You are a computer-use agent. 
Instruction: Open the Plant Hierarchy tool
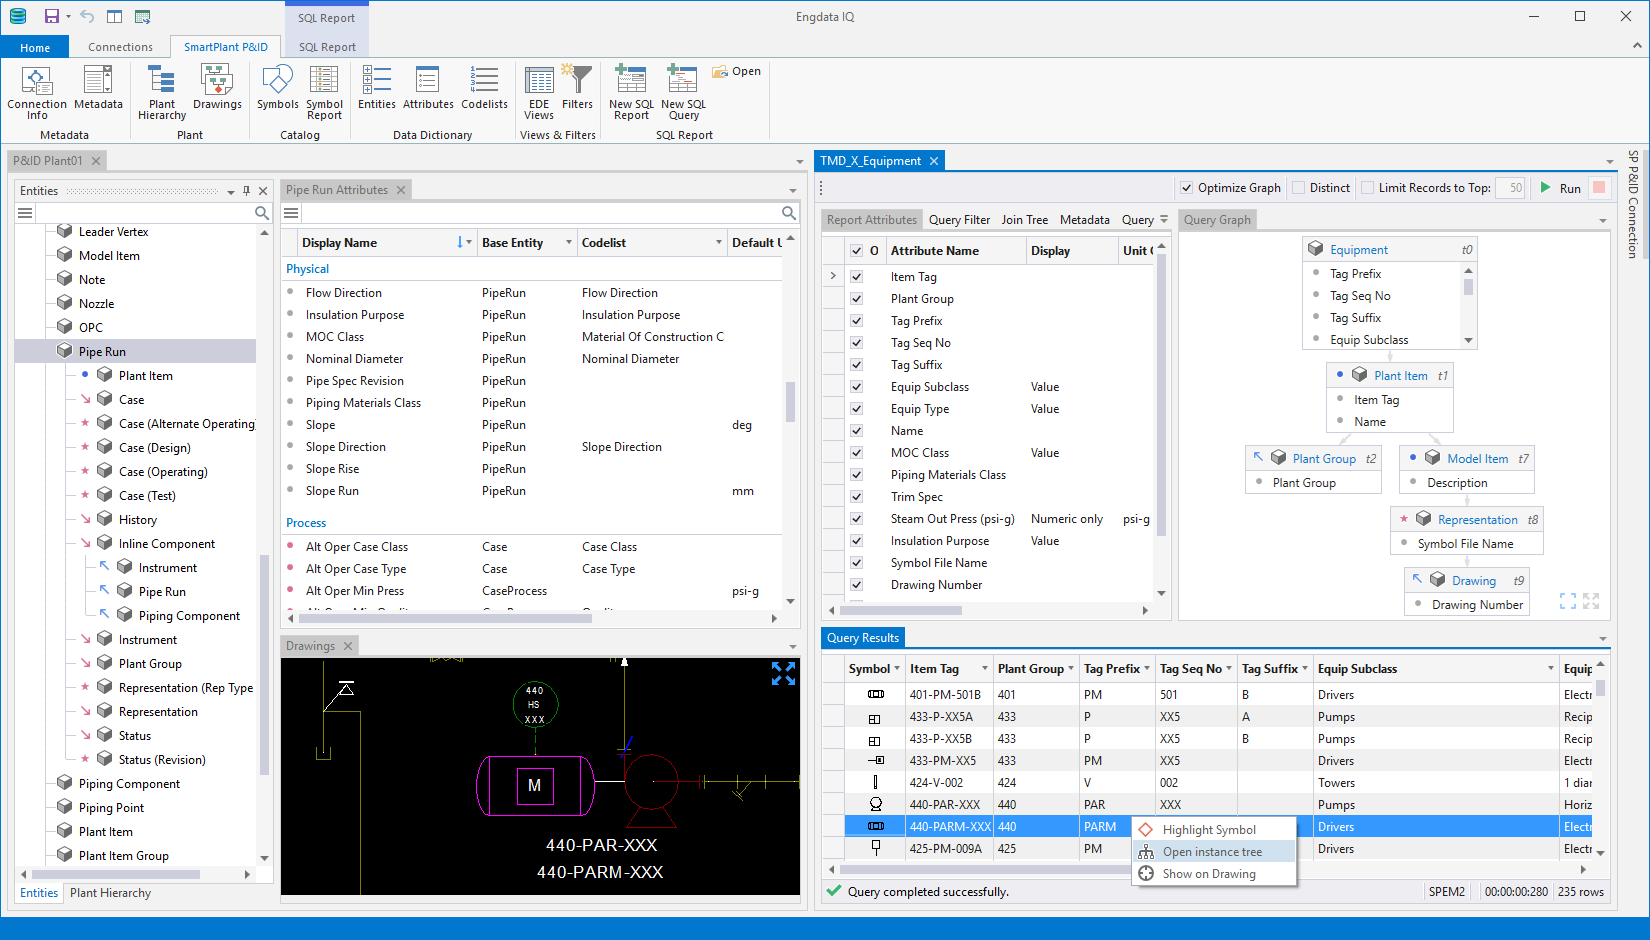(160, 90)
